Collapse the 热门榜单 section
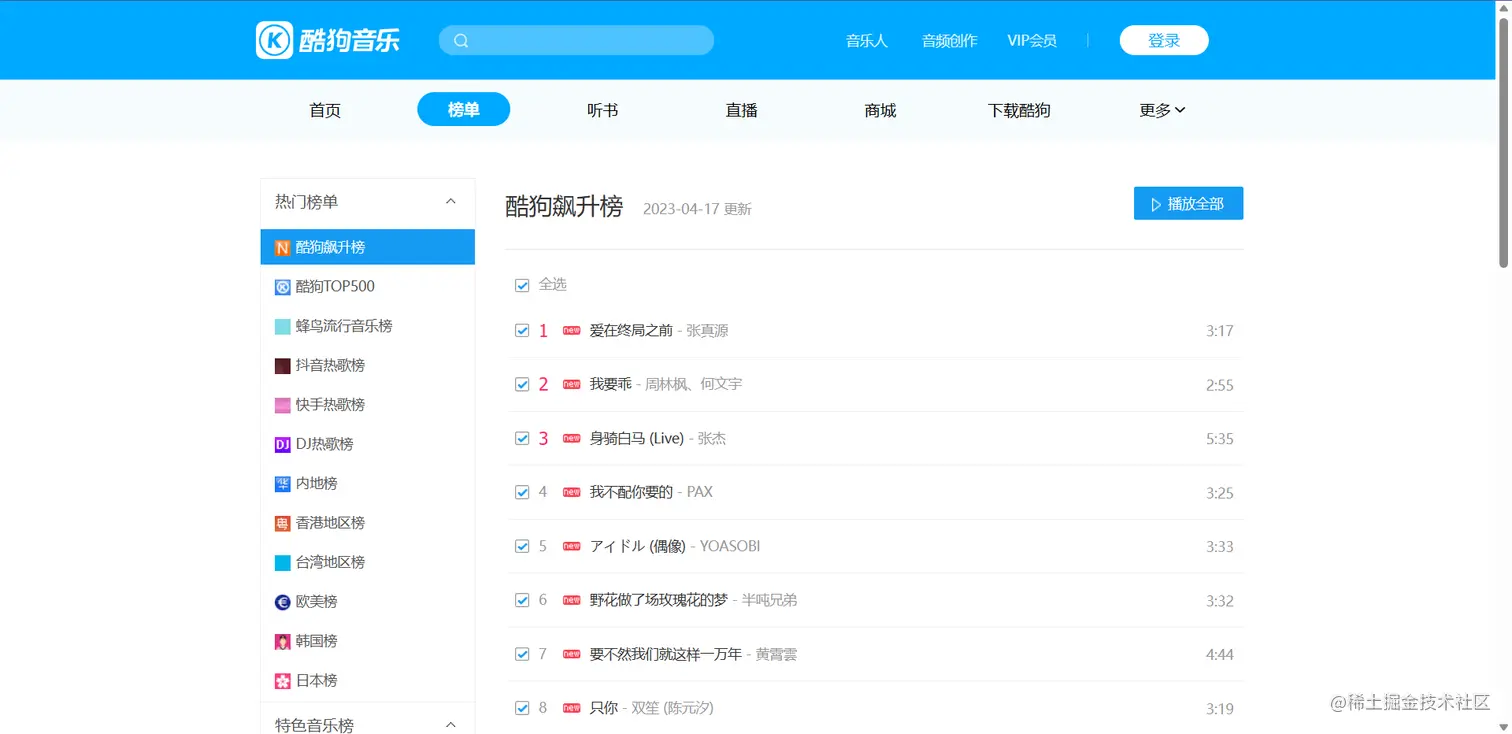The width and height of the screenshot is (1512, 734). (x=451, y=202)
